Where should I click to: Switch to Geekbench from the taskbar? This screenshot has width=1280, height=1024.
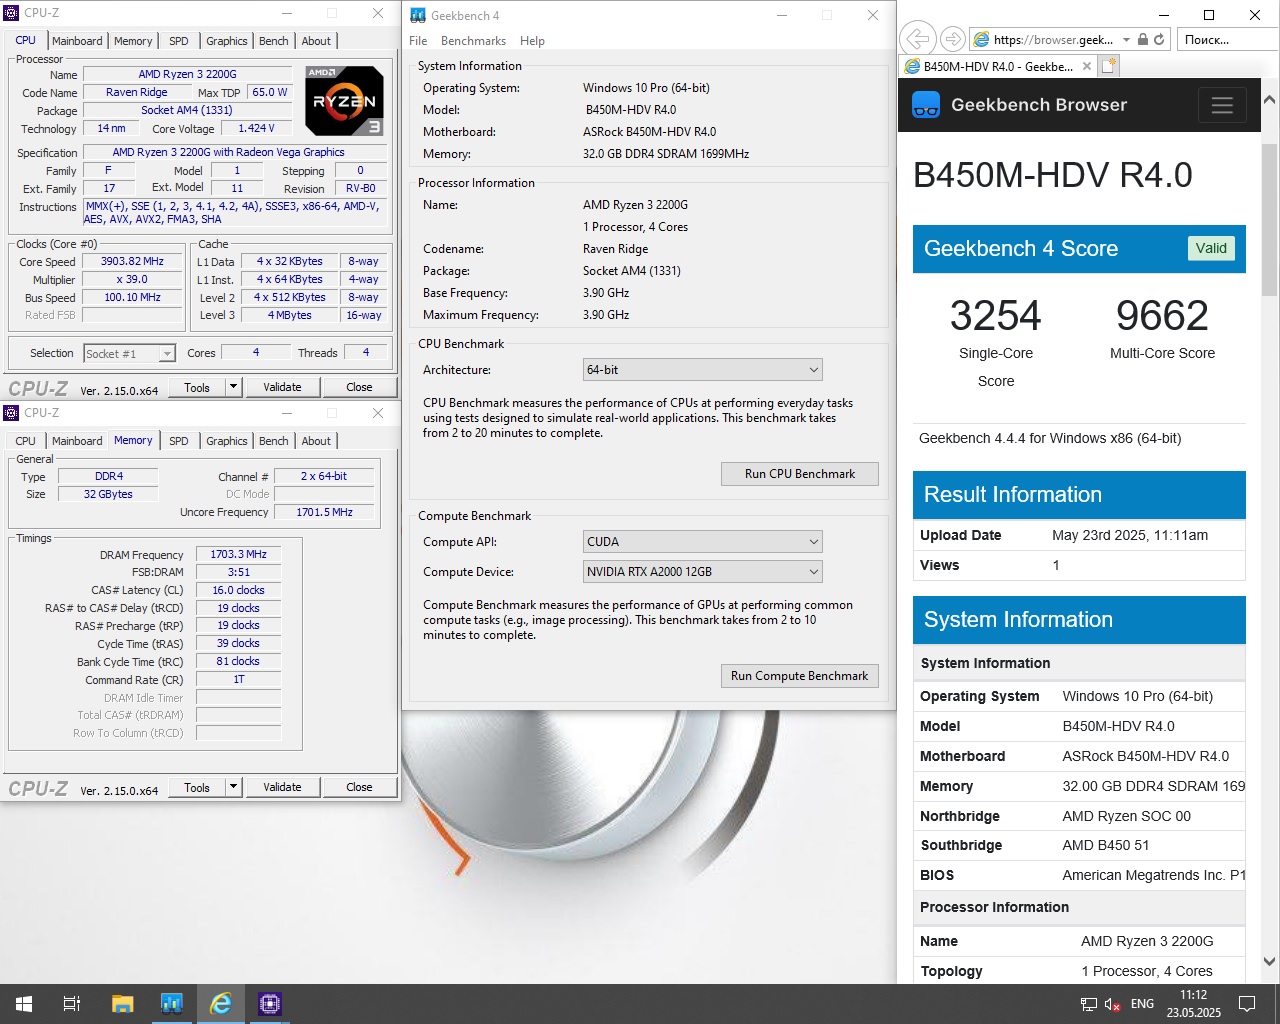tap(171, 1003)
